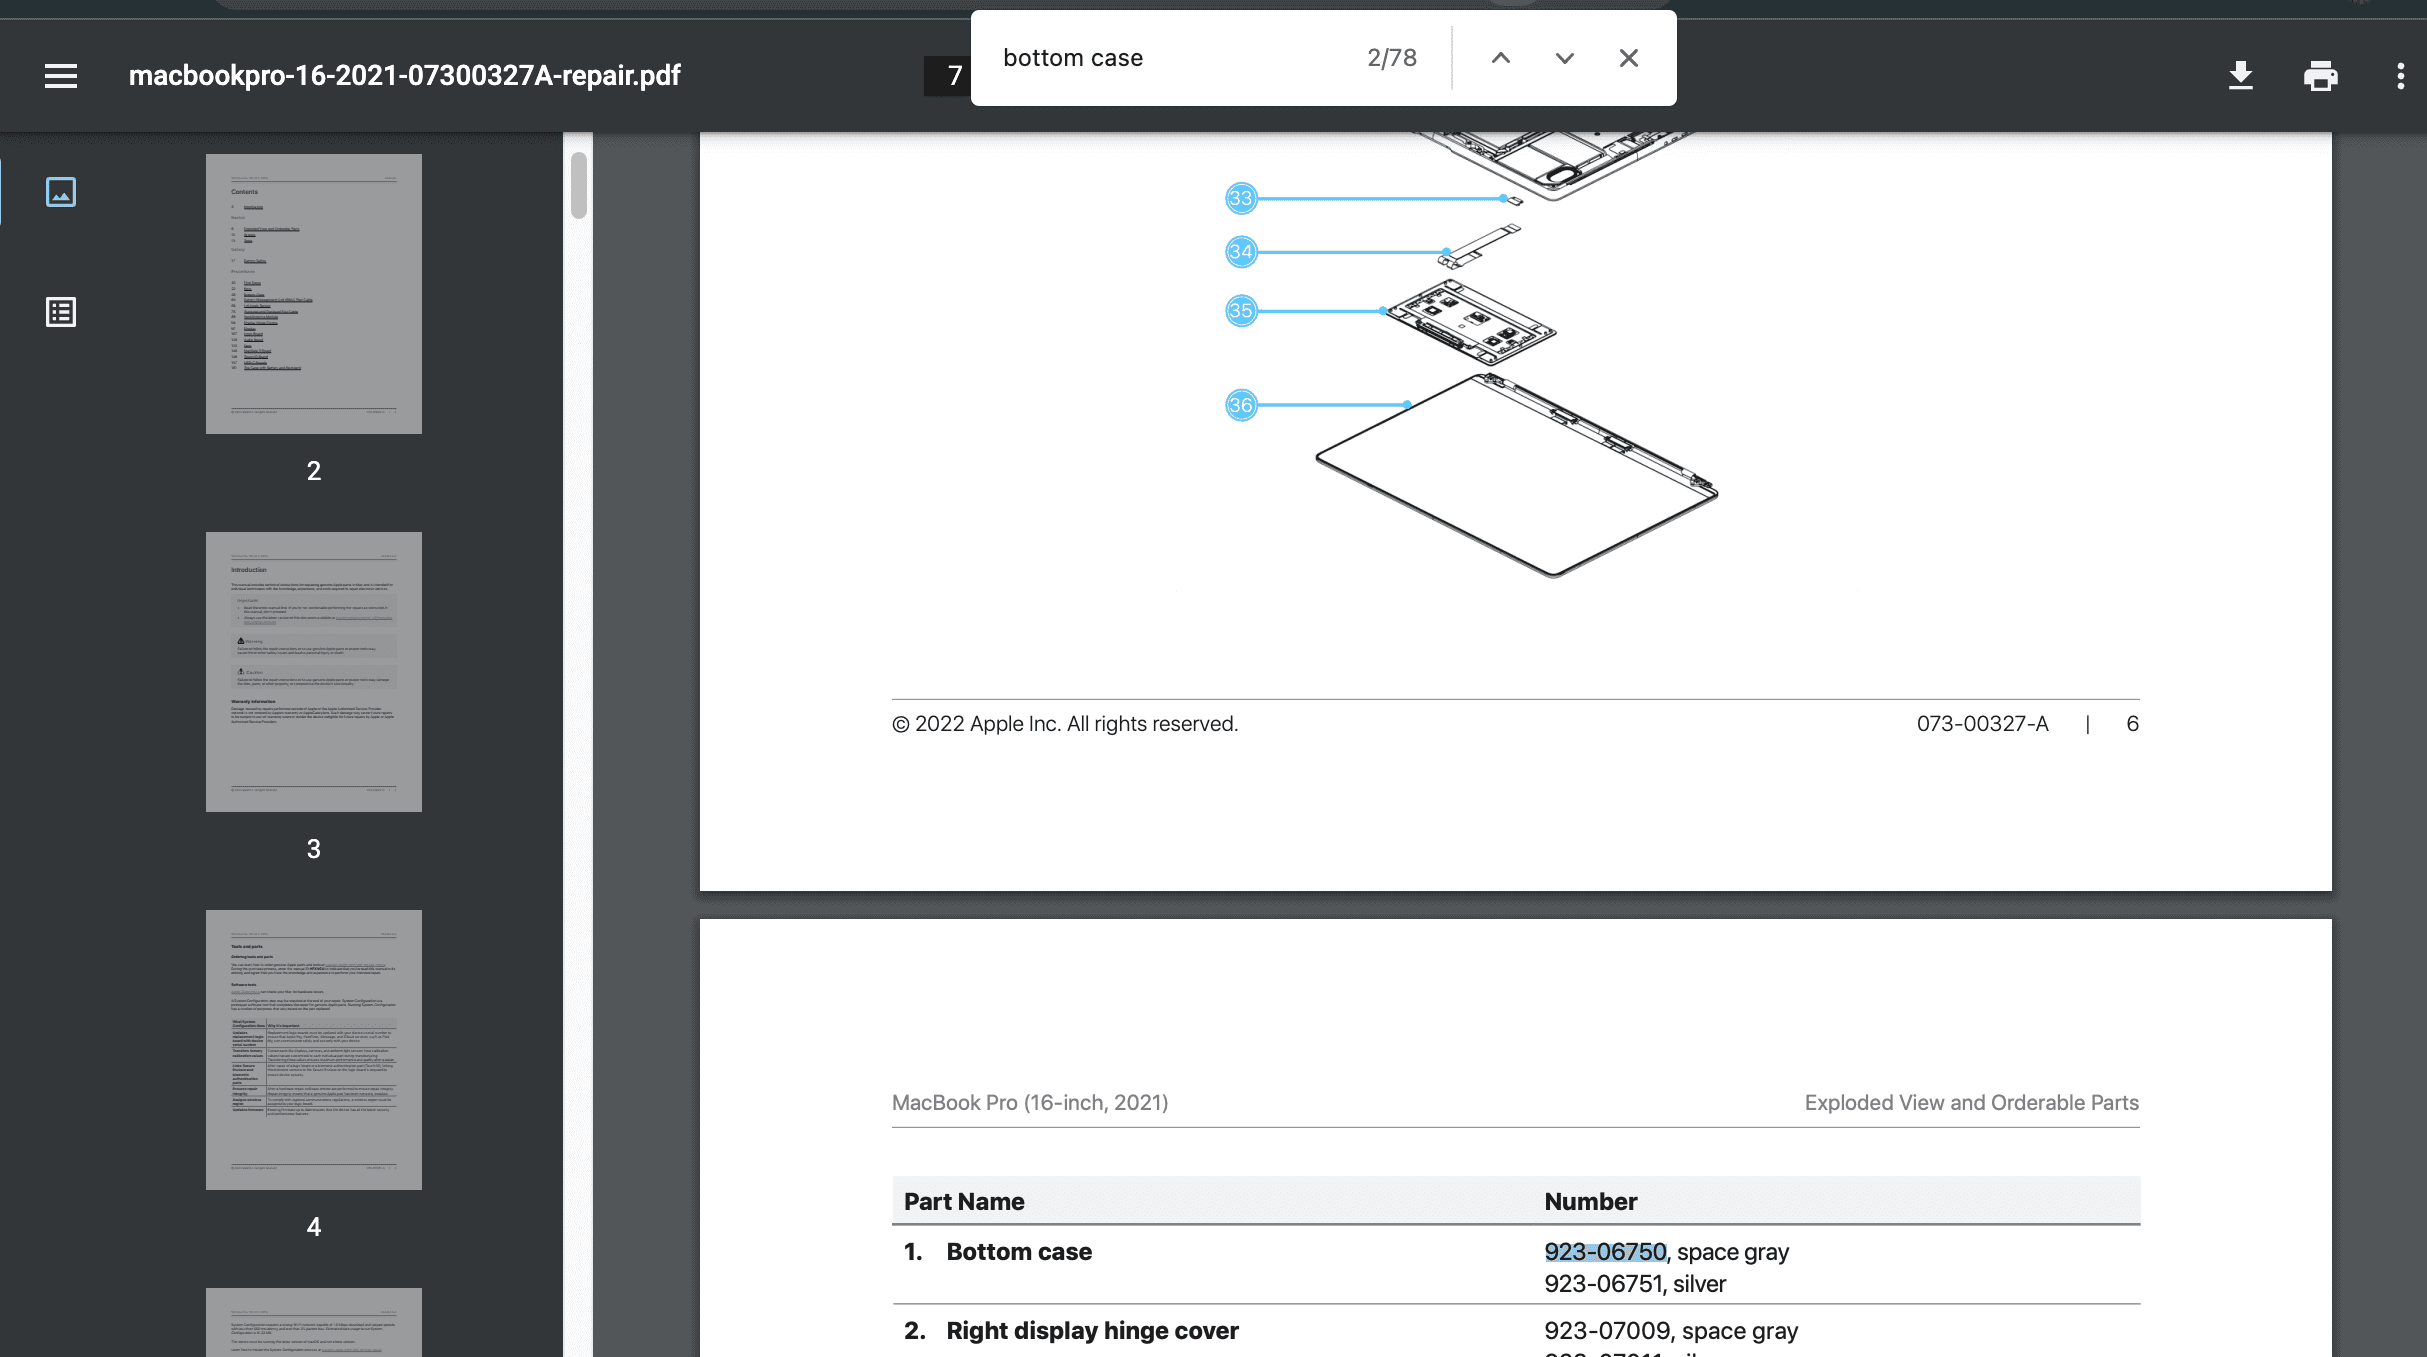The width and height of the screenshot is (2427, 1357).
Task: Click callout number 35 in diagram
Action: [1241, 311]
